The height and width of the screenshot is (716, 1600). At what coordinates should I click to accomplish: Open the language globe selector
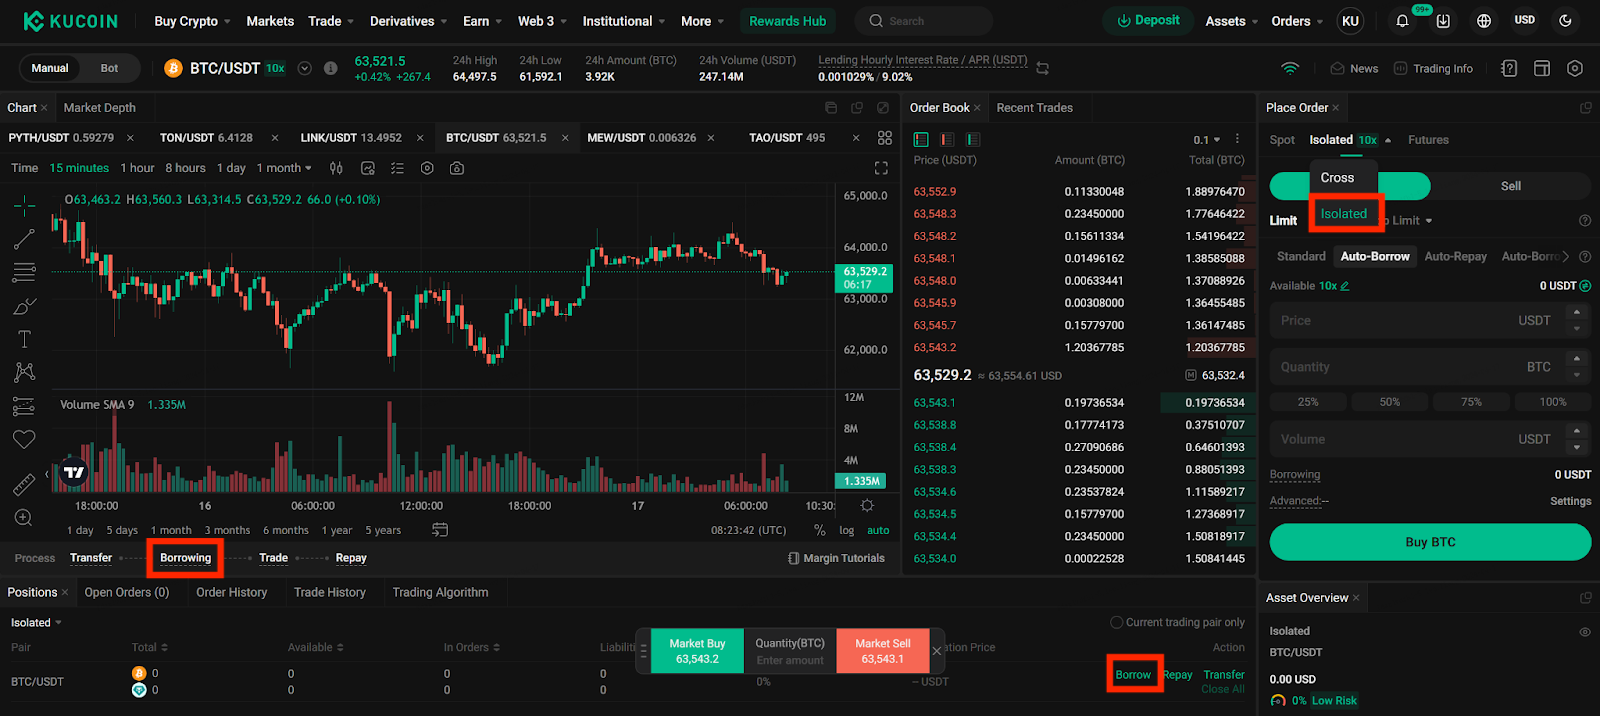pyautogui.click(x=1484, y=21)
